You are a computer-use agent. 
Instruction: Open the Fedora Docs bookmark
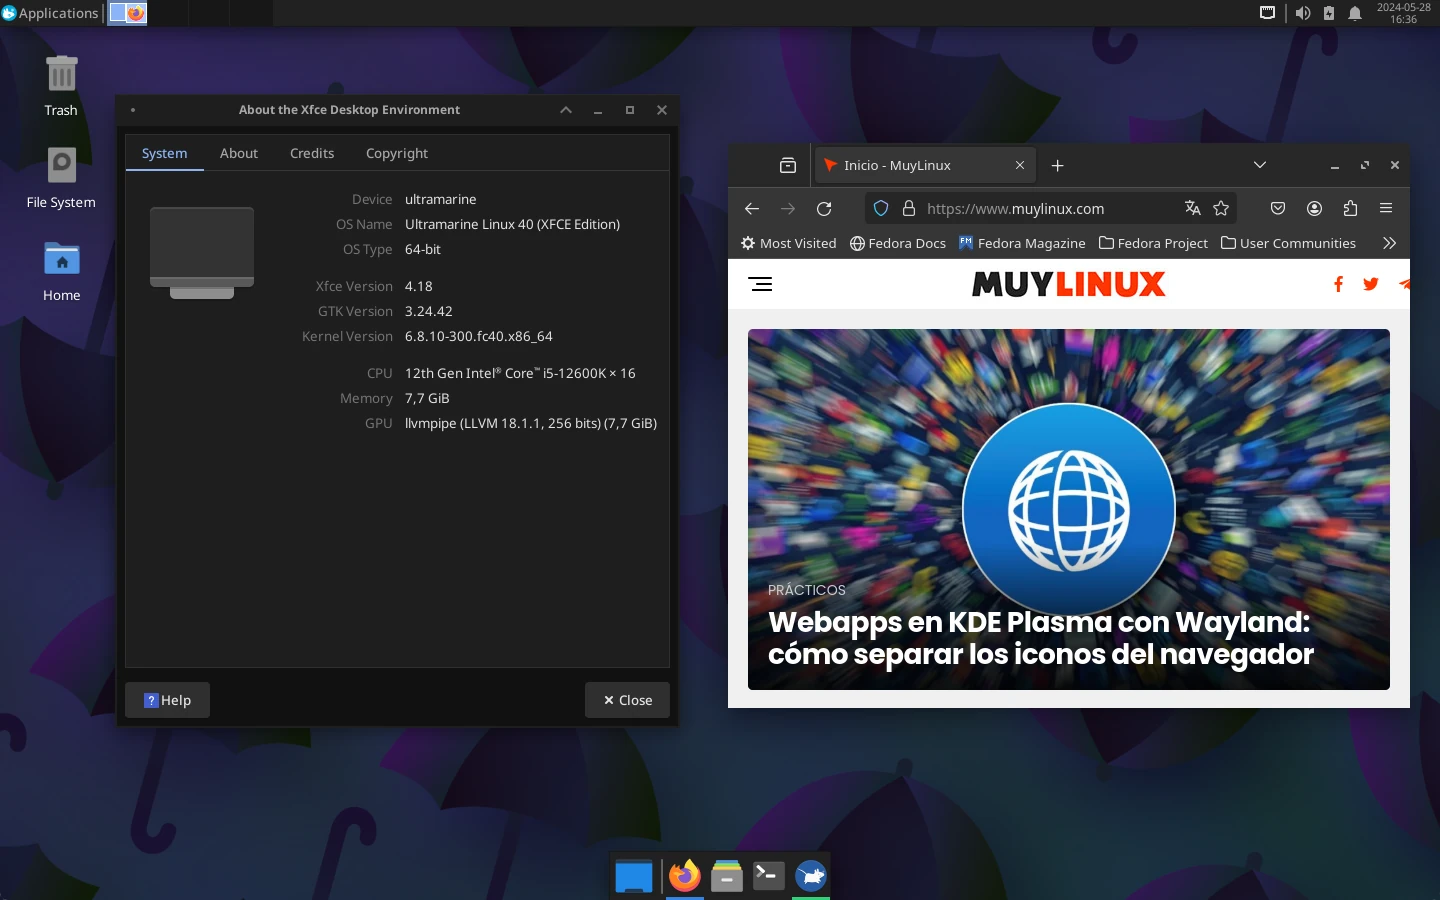pos(897,243)
